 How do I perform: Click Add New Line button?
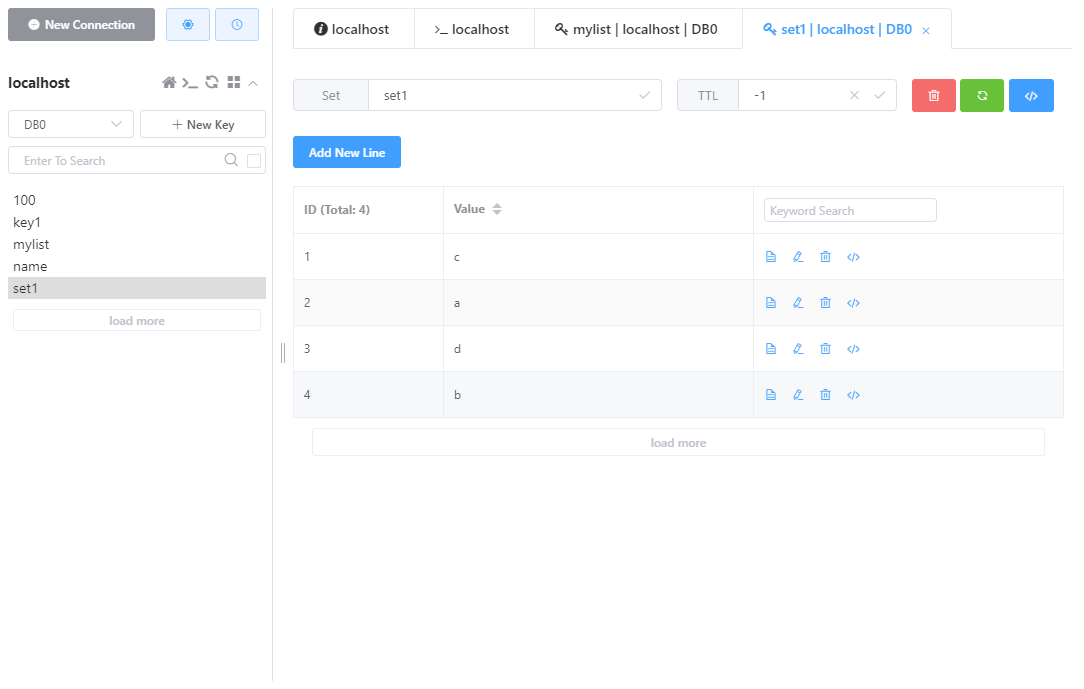[347, 152]
